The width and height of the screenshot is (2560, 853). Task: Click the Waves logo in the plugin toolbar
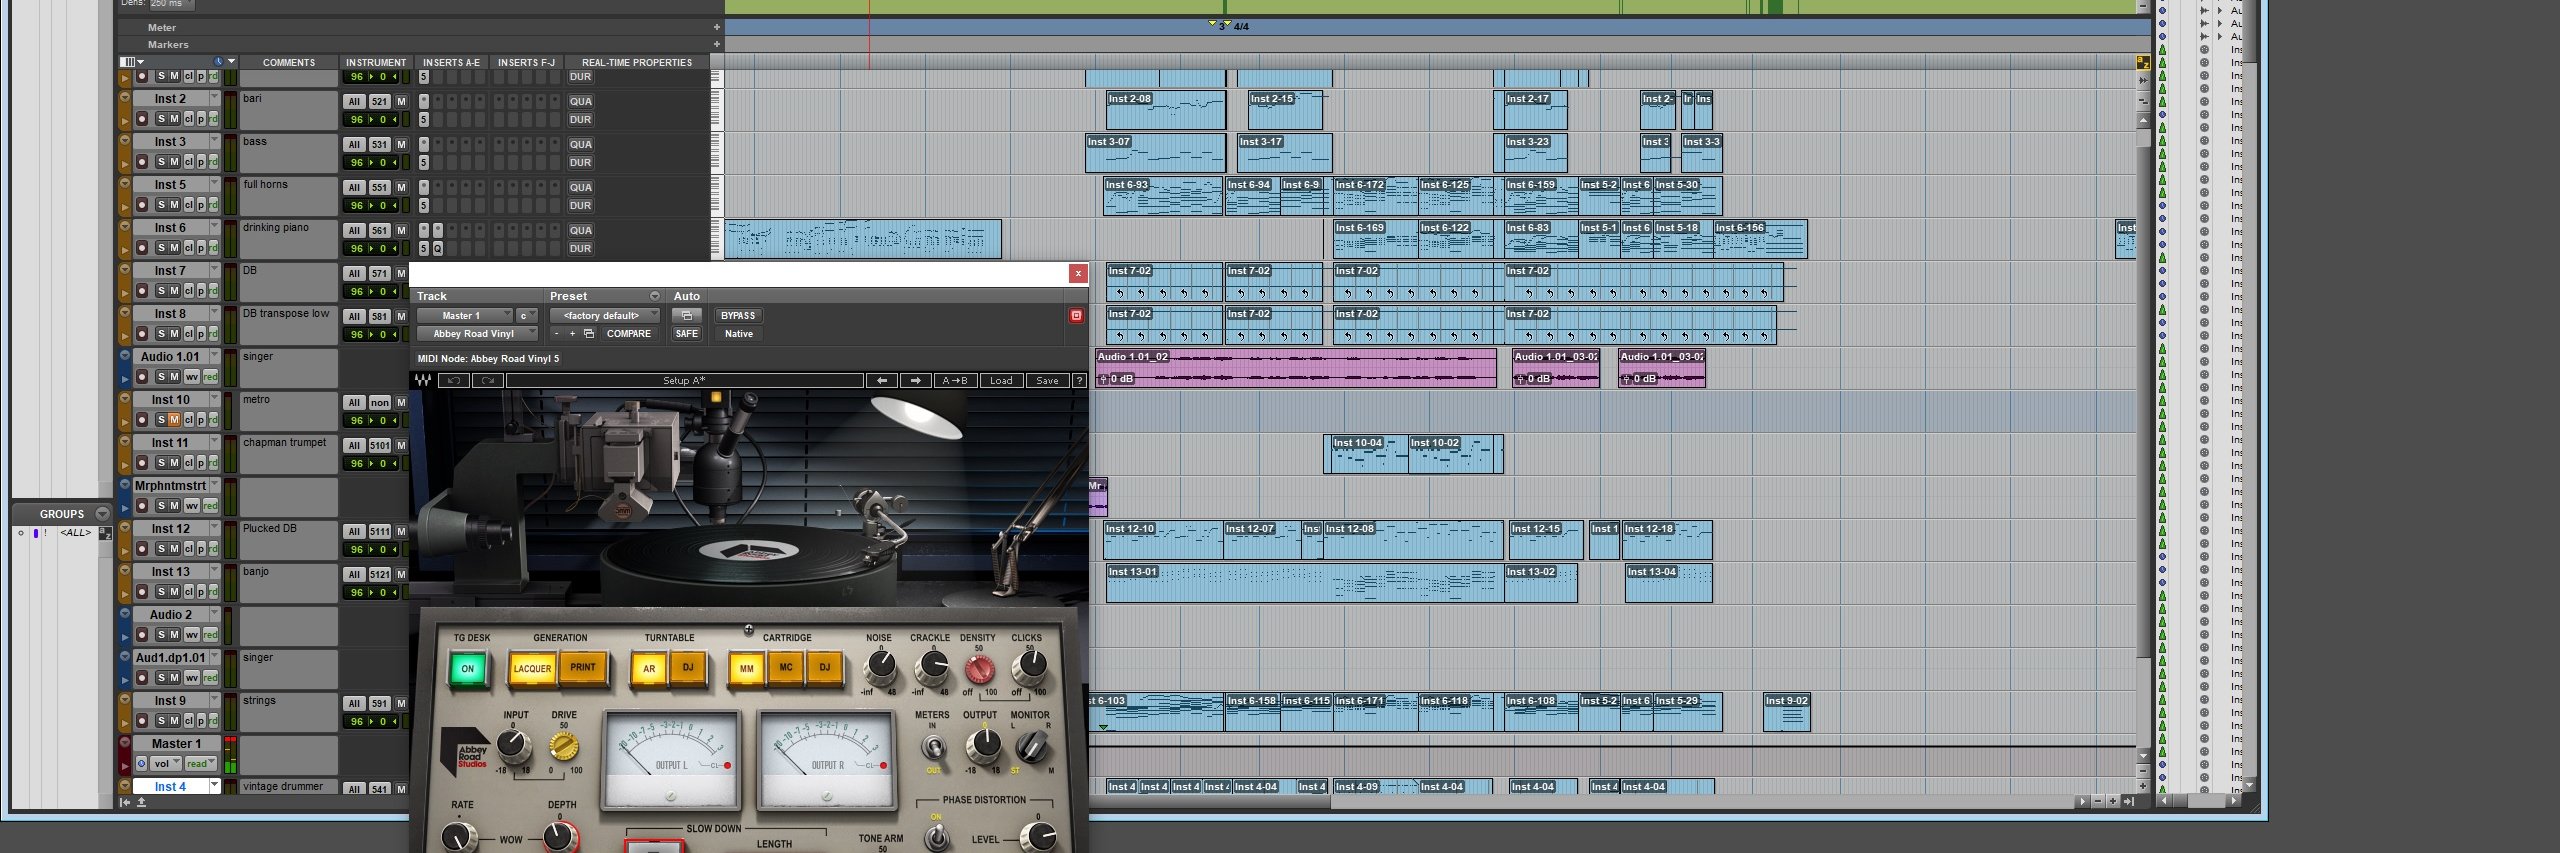[x=423, y=381]
